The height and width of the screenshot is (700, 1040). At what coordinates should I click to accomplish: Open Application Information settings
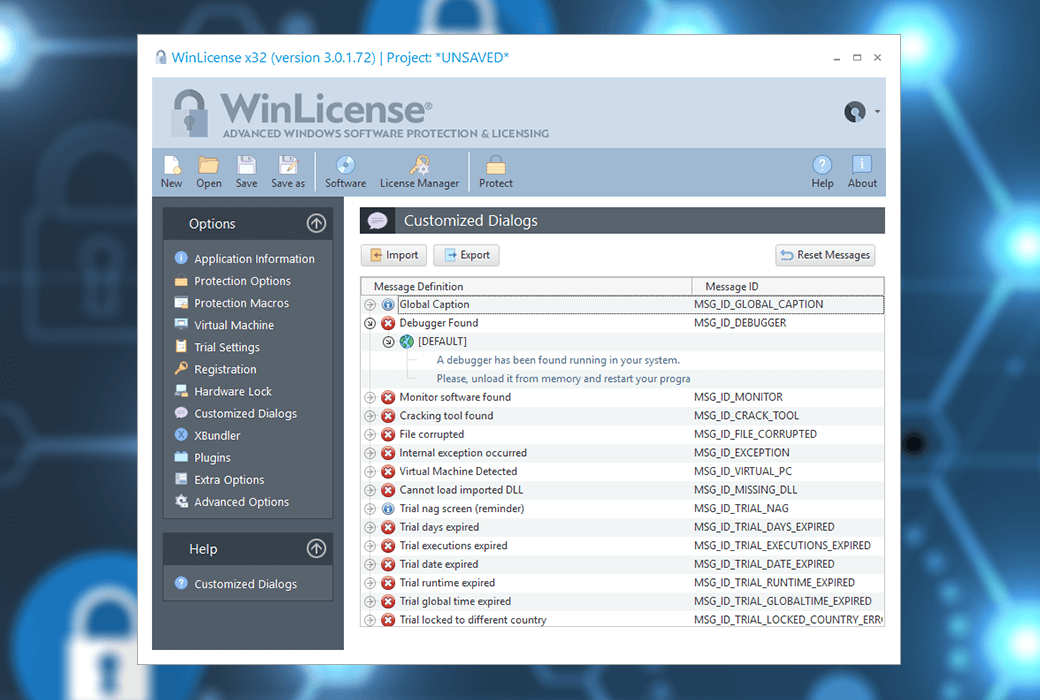pyautogui.click(x=254, y=258)
